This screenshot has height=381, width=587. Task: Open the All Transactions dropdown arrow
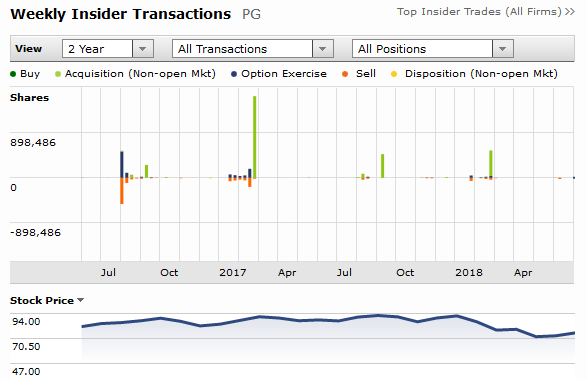(323, 49)
